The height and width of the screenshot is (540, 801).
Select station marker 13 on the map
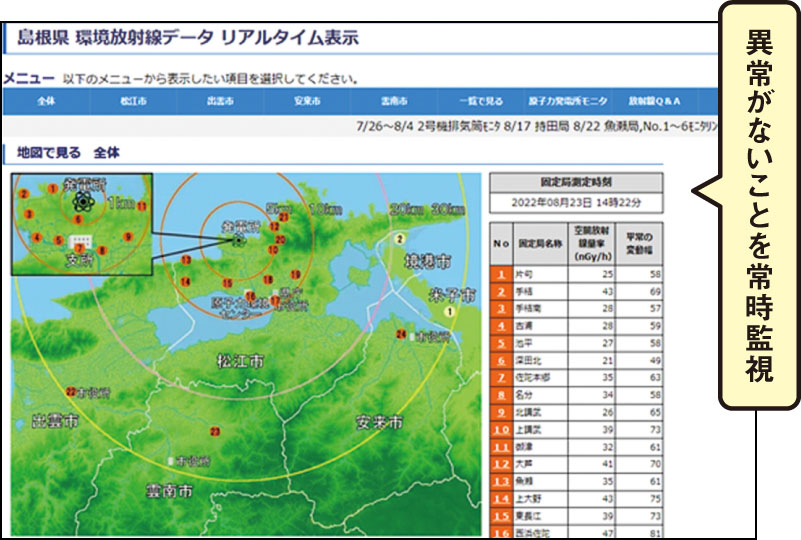coord(185,259)
